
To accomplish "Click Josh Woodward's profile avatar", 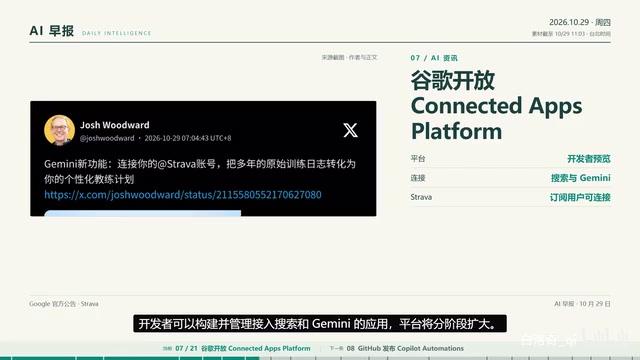I will pyautogui.click(x=60, y=130).
